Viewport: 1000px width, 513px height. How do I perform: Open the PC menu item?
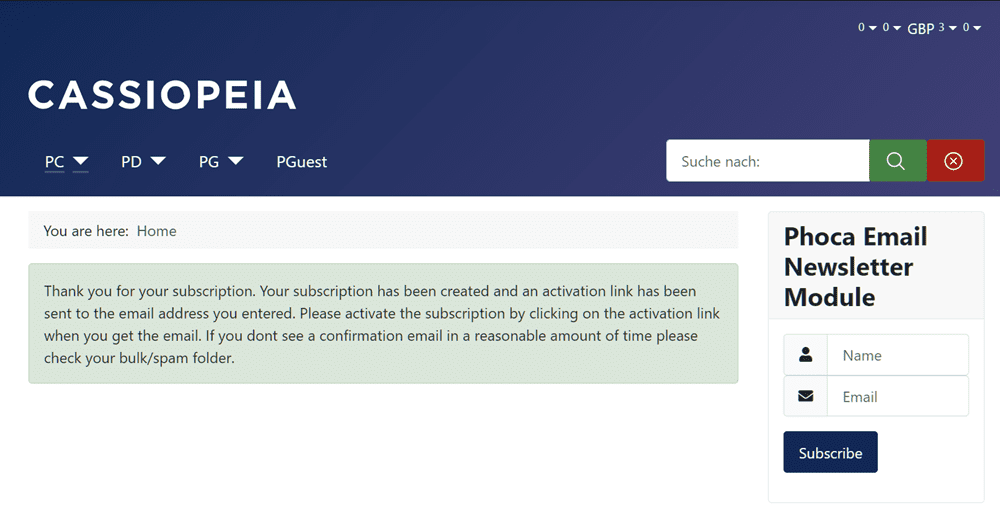[54, 161]
